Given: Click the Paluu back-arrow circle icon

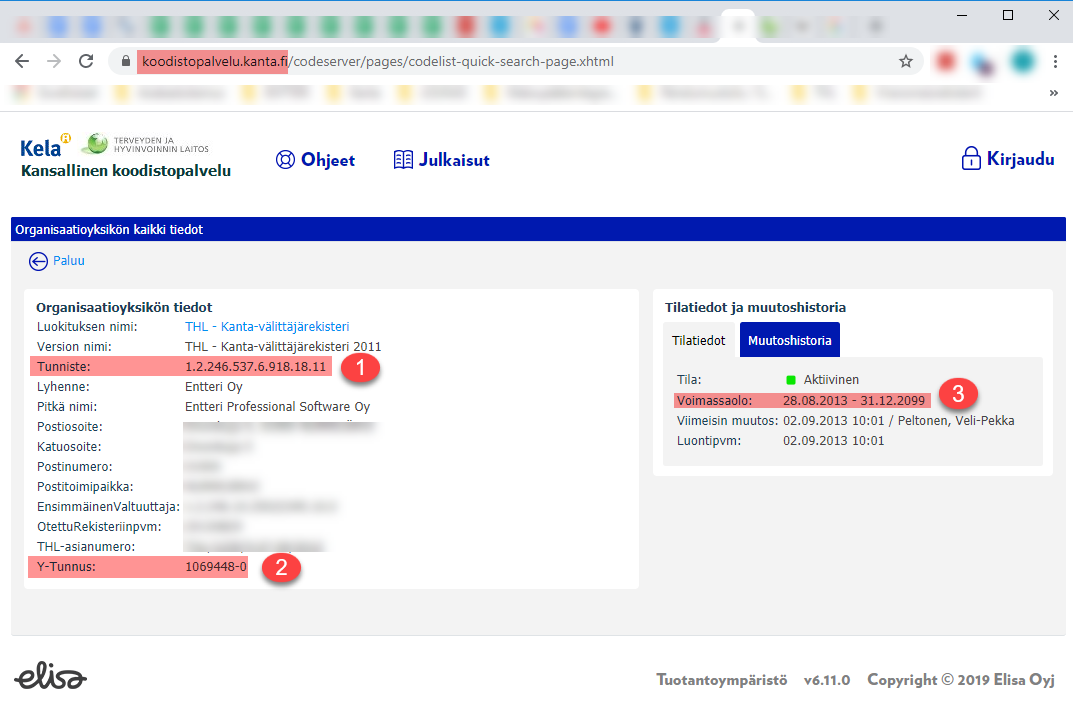Looking at the screenshot, I should [x=38, y=261].
